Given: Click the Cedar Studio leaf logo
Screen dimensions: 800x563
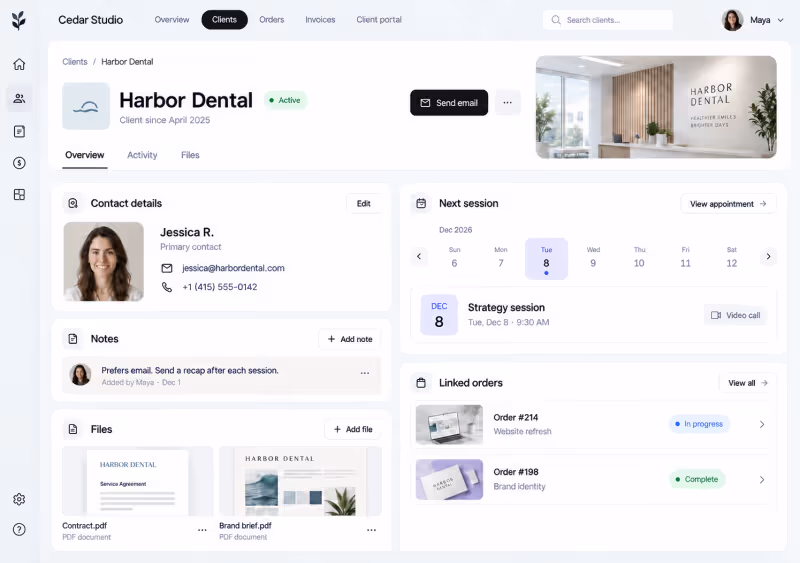Looking at the screenshot, I should point(19,20).
